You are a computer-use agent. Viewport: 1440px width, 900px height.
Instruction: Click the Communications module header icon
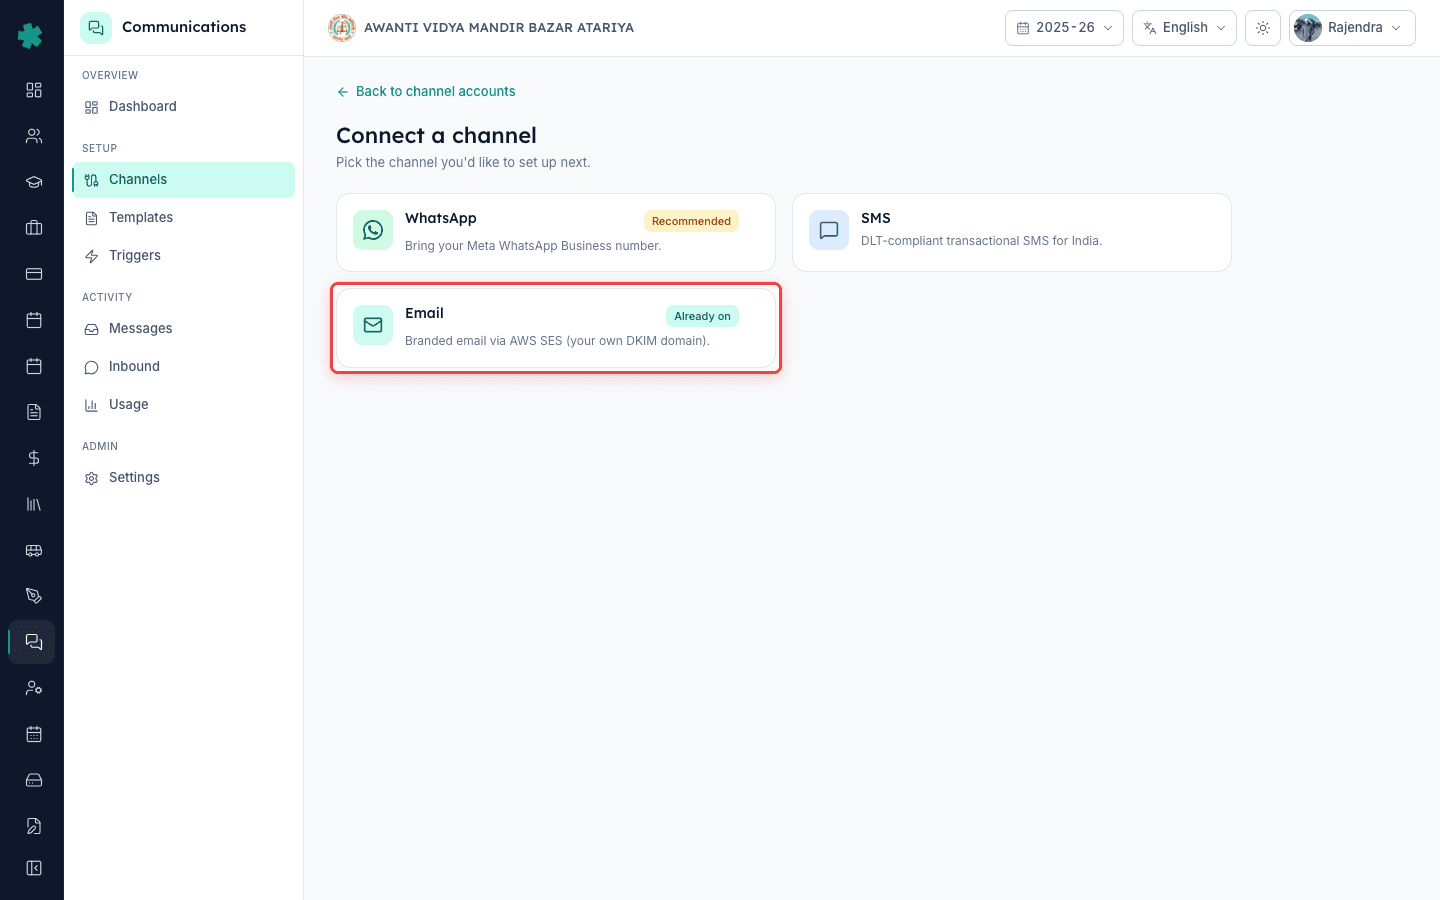(96, 28)
